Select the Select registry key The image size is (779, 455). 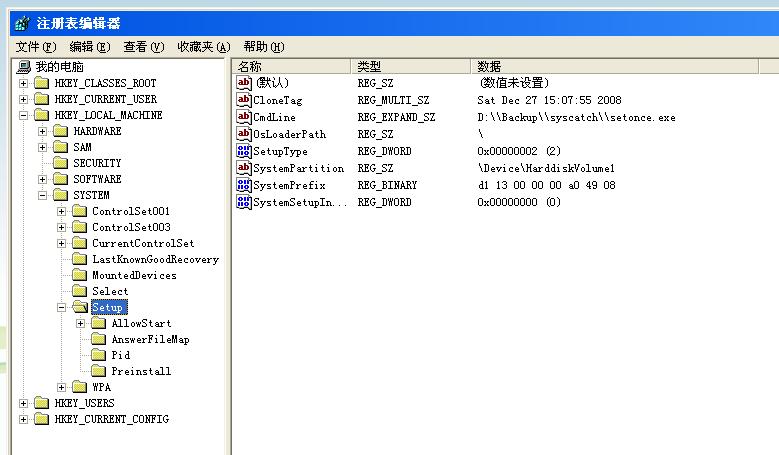(x=110, y=291)
